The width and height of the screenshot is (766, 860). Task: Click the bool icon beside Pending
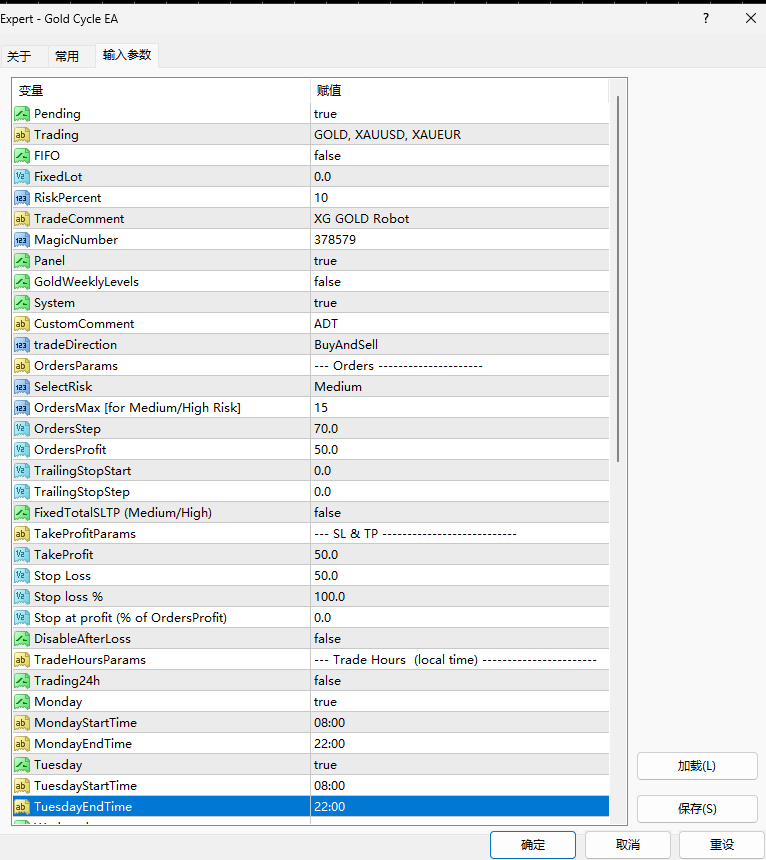coord(22,114)
